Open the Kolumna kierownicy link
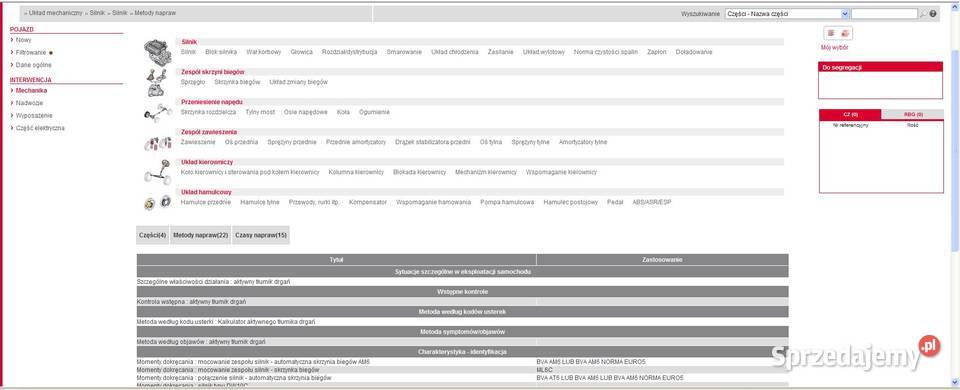 [356, 172]
